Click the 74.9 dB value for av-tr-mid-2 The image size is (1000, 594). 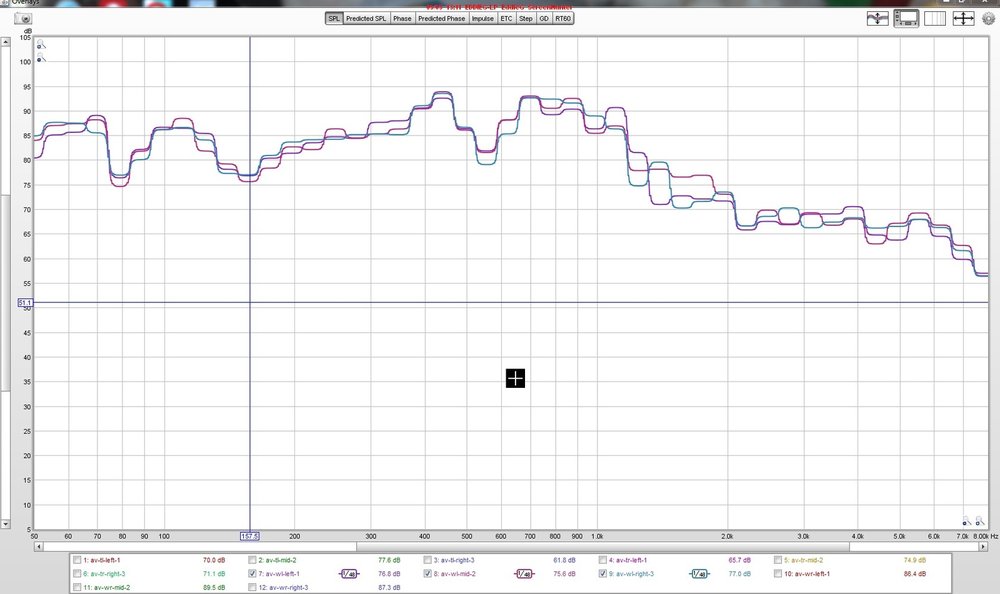click(x=915, y=560)
